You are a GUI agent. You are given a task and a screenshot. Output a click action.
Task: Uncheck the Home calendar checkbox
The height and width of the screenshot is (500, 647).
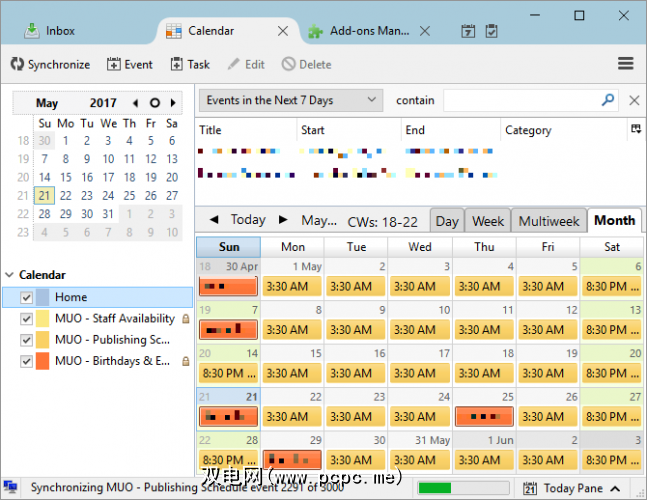27,297
